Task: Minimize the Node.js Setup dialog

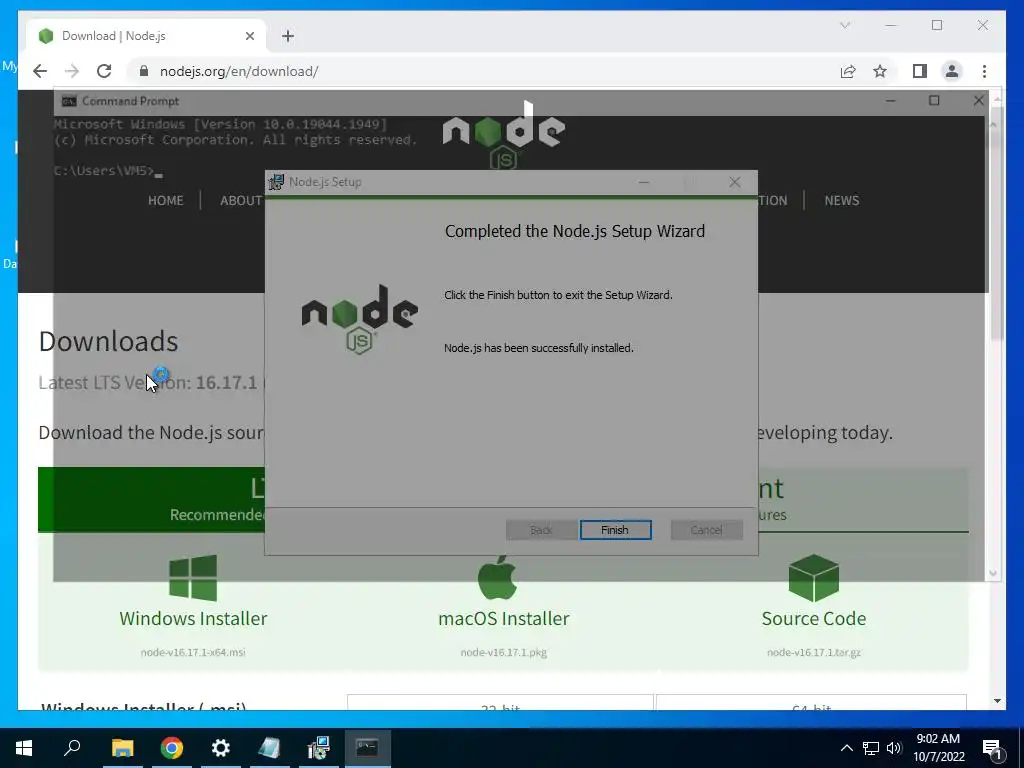Action: pyautogui.click(x=644, y=182)
